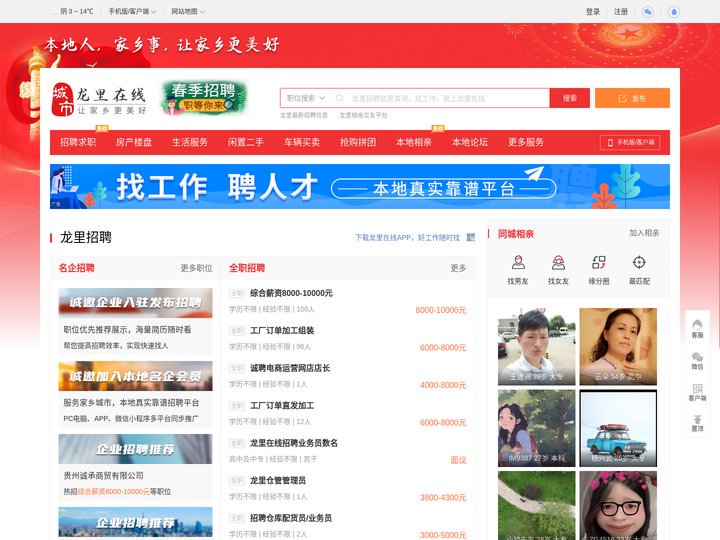Click 诚邀企业入驻发布招聘 banner image
720x540 pixels.
(135, 303)
